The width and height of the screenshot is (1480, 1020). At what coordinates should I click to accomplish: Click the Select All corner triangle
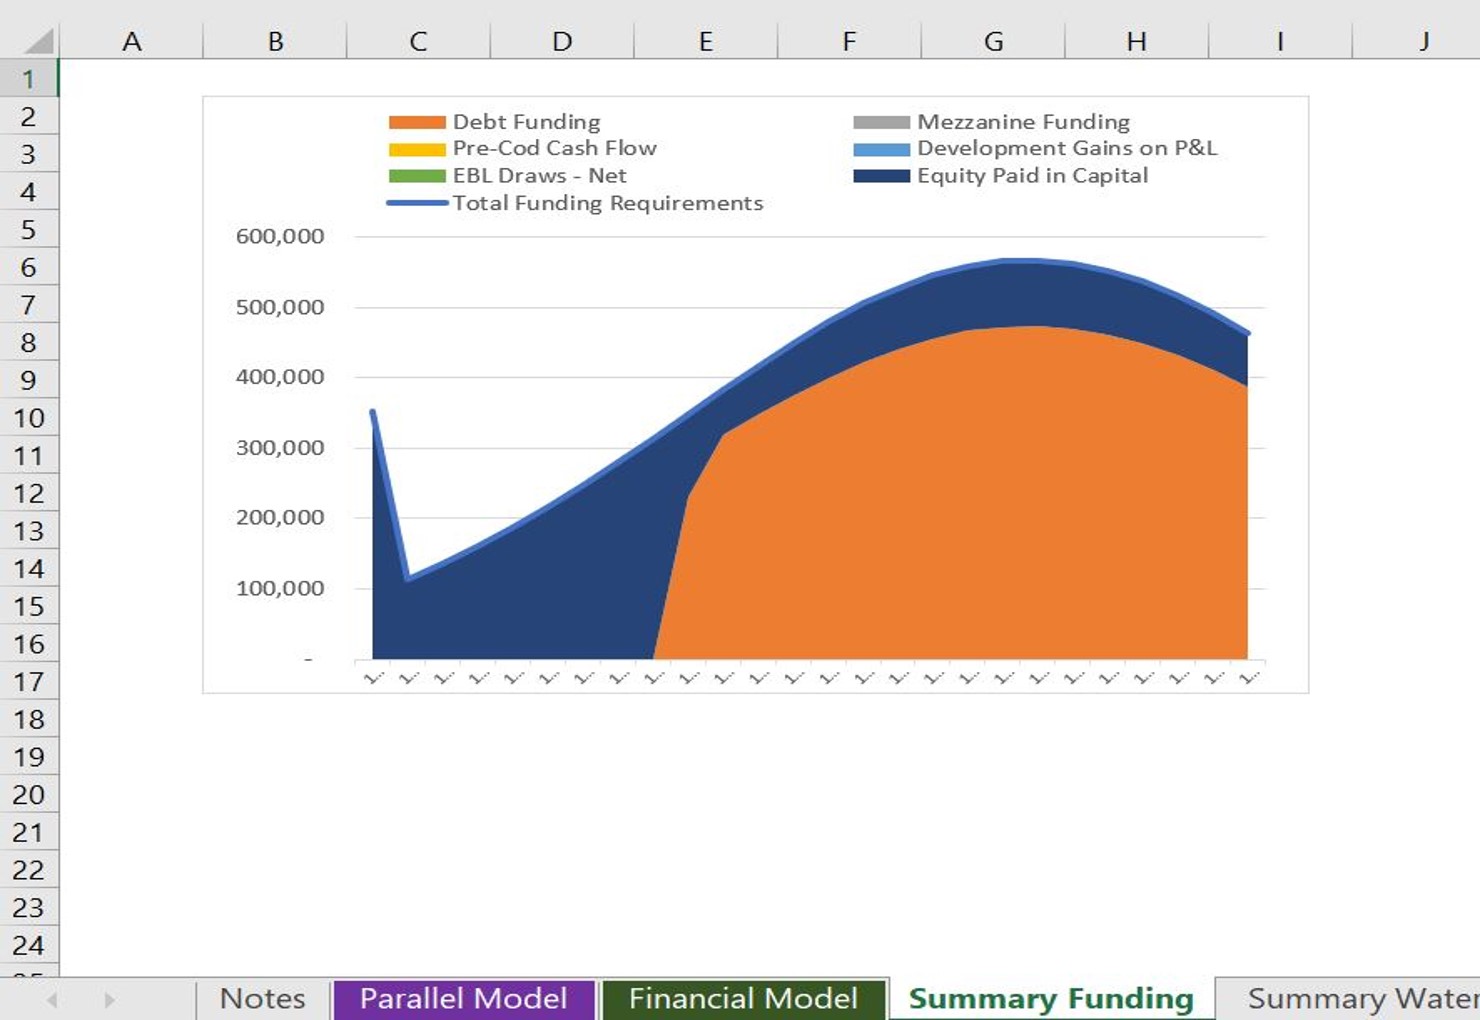pyautogui.click(x=38, y=41)
